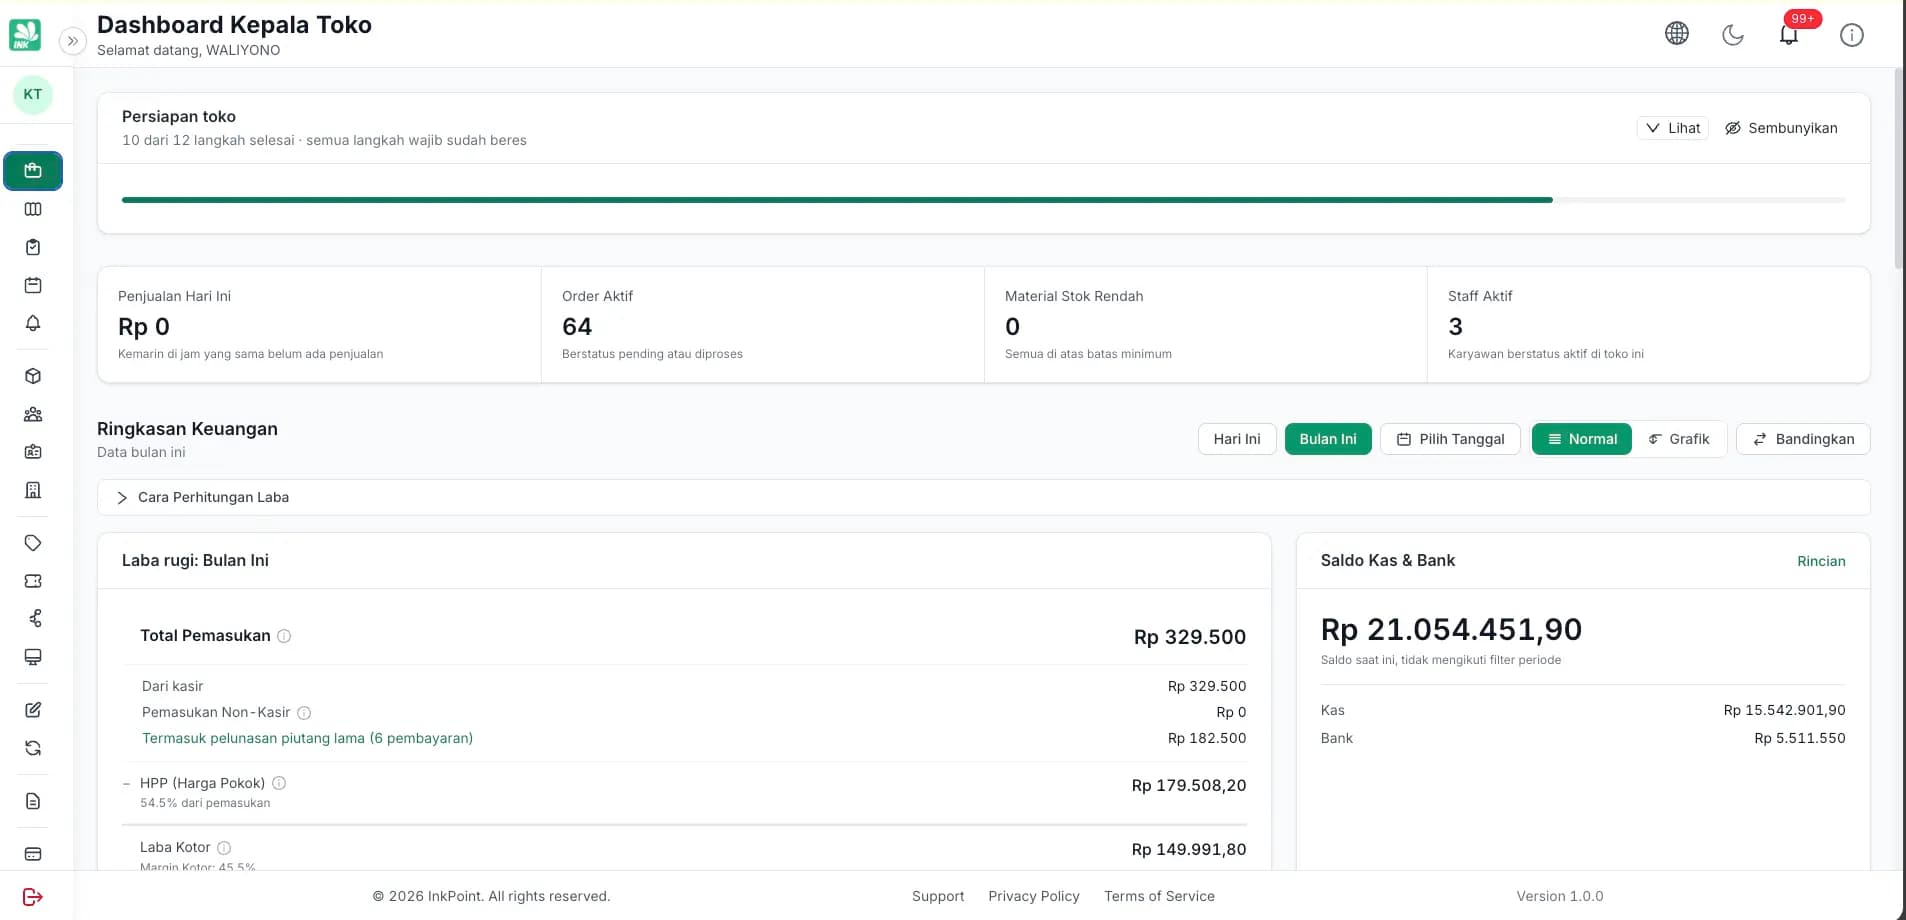This screenshot has width=1906, height=920.
Task: Open the refresh sync sidebar icon
Action: point(33,748)
